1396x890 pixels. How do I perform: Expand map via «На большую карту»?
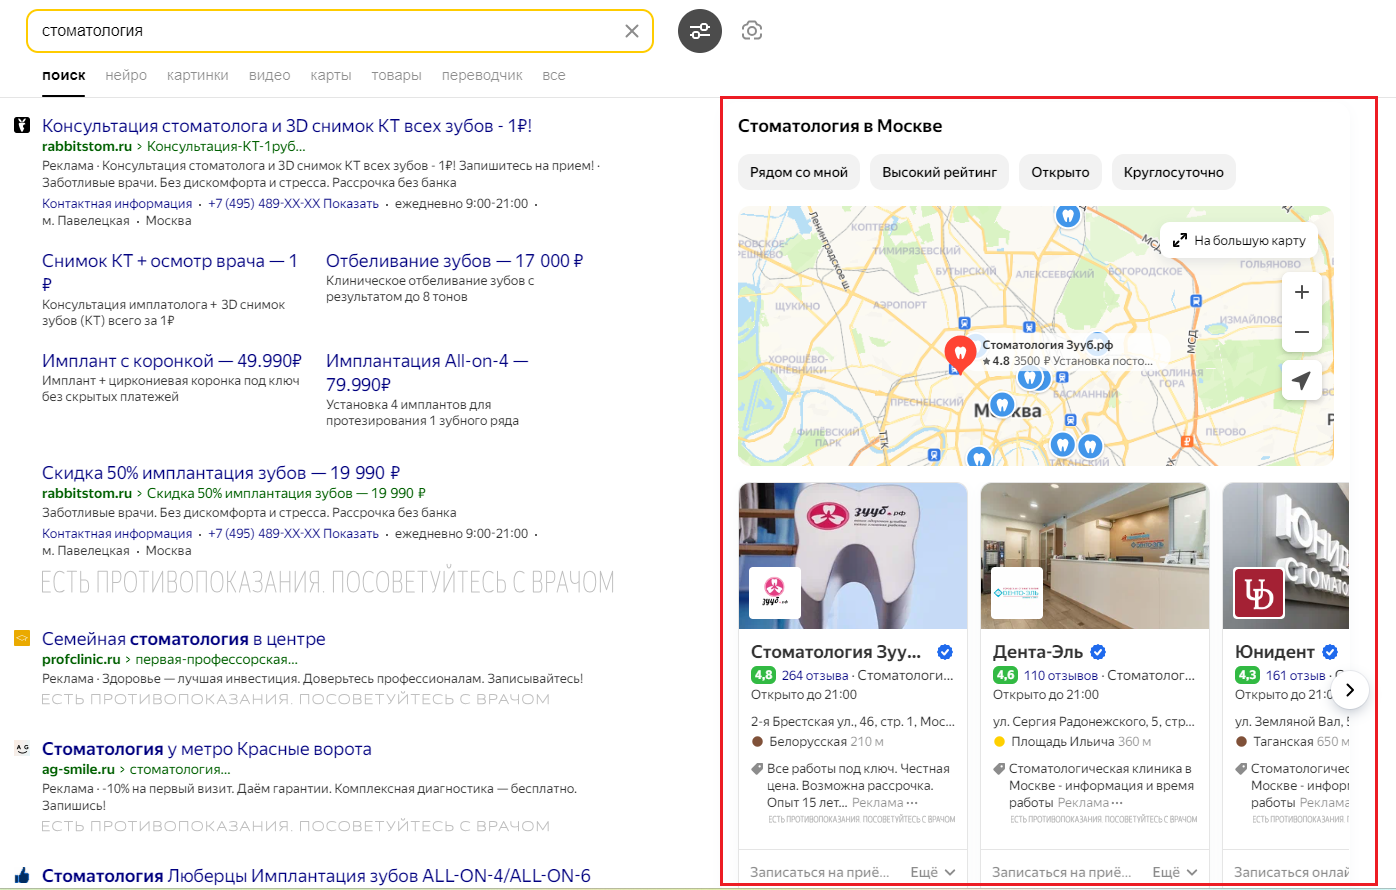tap(1239, 240)
